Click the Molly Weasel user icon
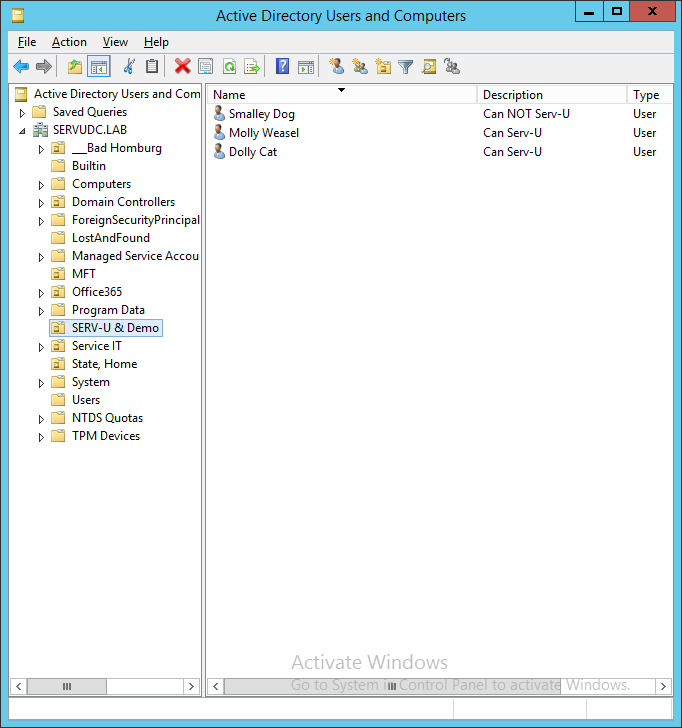The width and height of the screenshot is (682, 728). click(219, 132)
